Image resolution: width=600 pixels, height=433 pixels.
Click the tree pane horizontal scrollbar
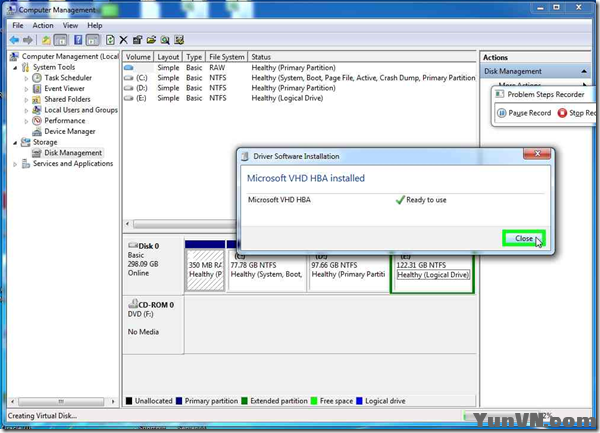pyautogui.click(x=61, y=401)
